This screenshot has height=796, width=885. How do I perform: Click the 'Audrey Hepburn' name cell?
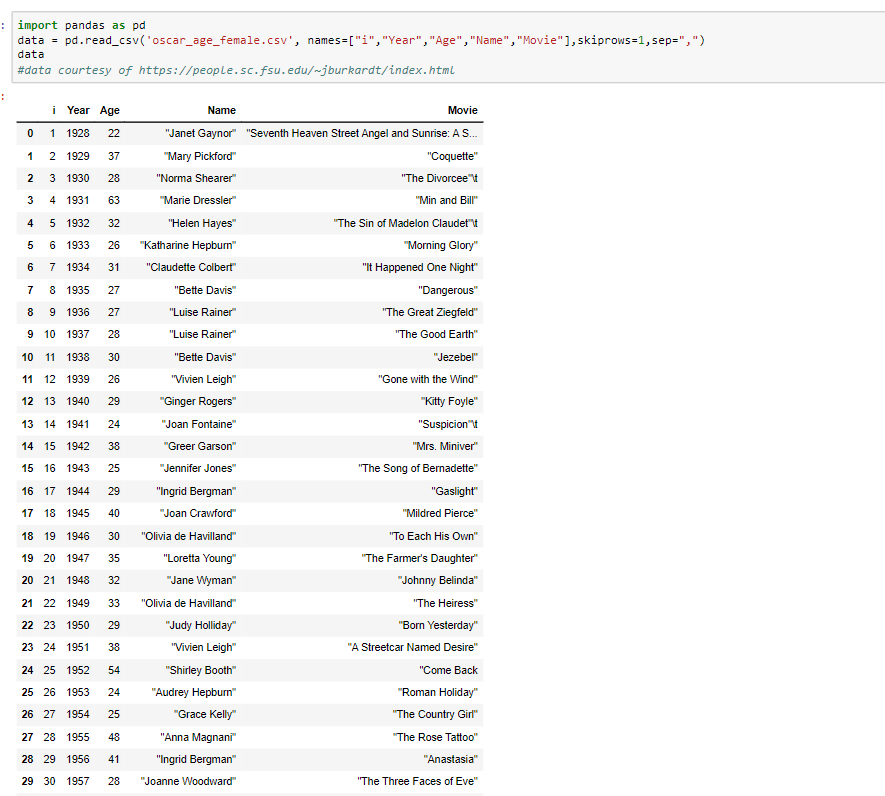(x=195, y=692)
